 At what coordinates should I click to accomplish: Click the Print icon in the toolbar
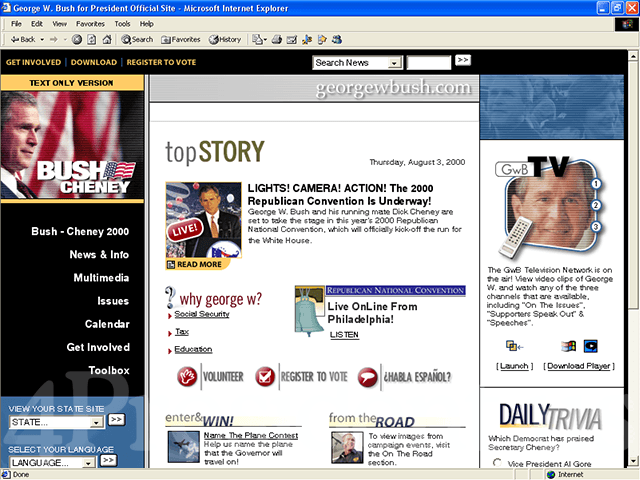coord(277,40)
